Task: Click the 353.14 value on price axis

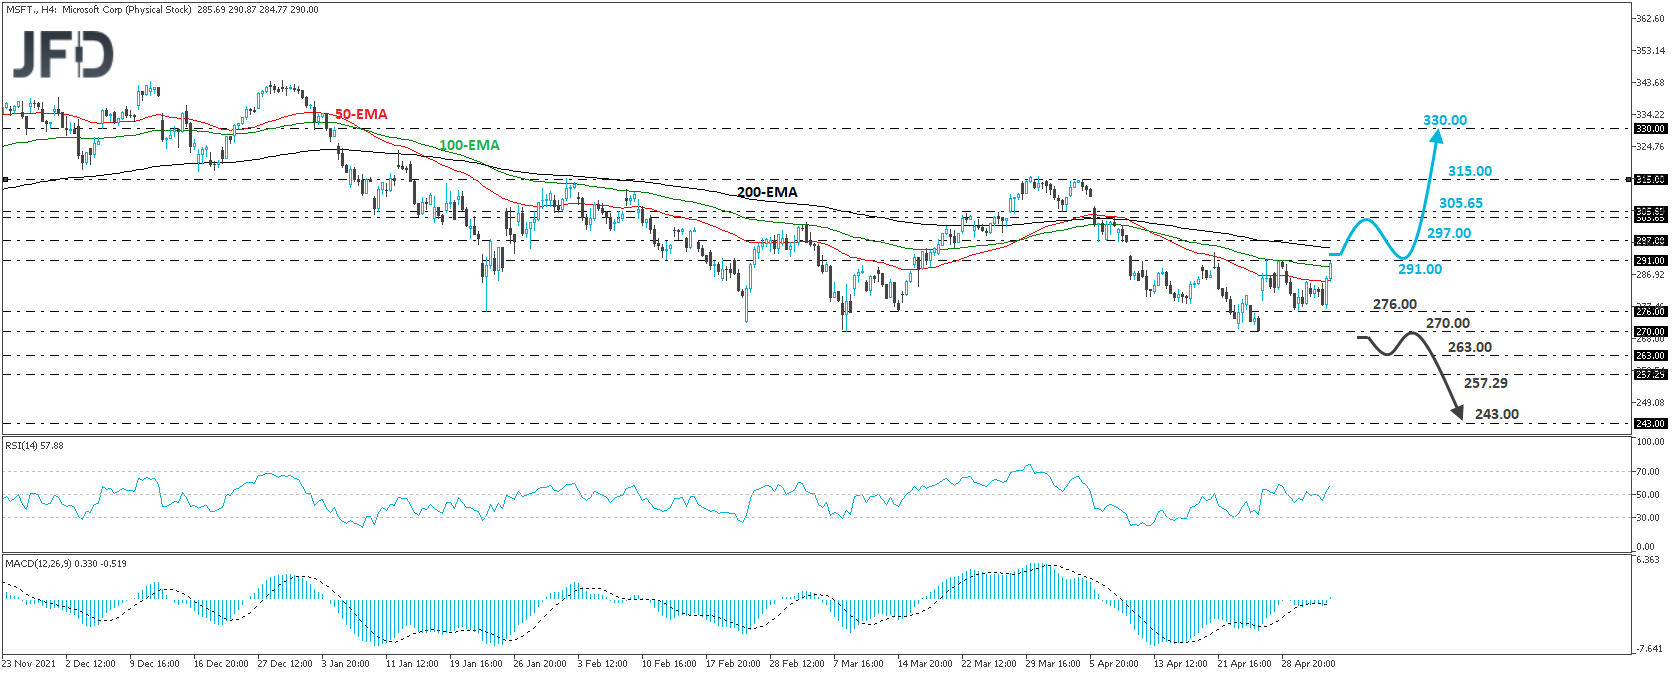Action: pos(1650,50)
